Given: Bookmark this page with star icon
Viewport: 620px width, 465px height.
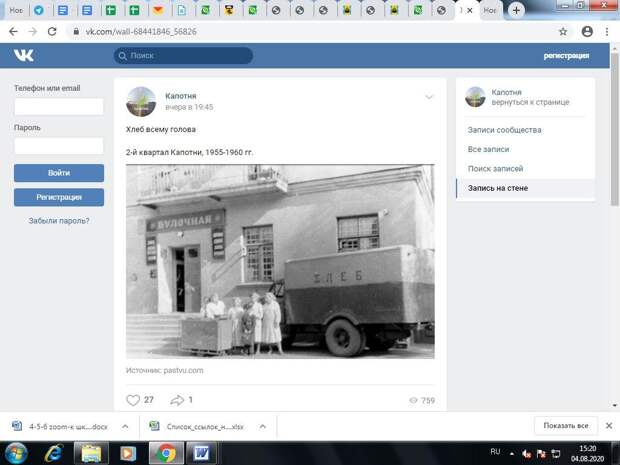Looking at the screenshot, I should tap(563, 32).
